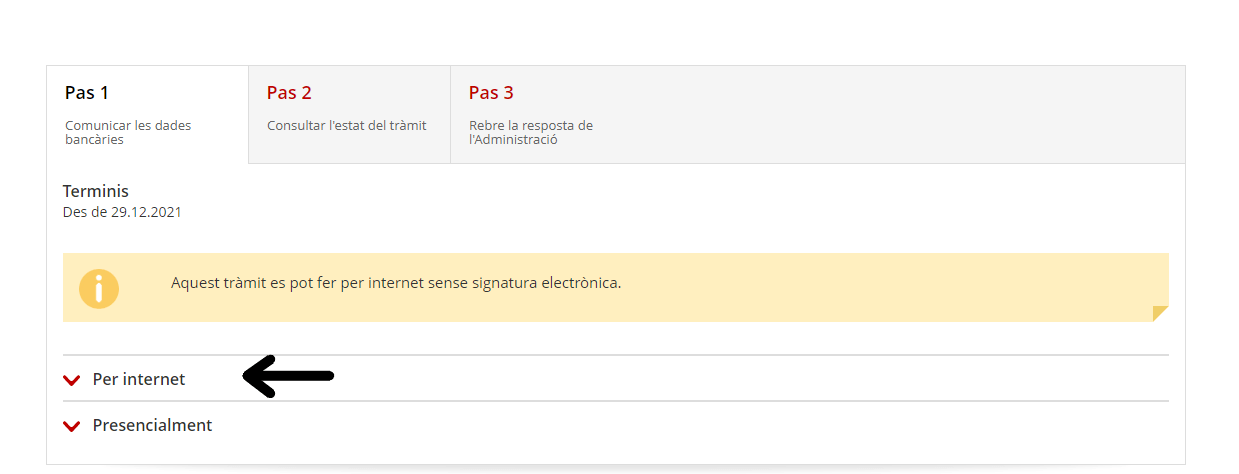Click the date 'Des de 29.12.2021'

tap(122, 212)
